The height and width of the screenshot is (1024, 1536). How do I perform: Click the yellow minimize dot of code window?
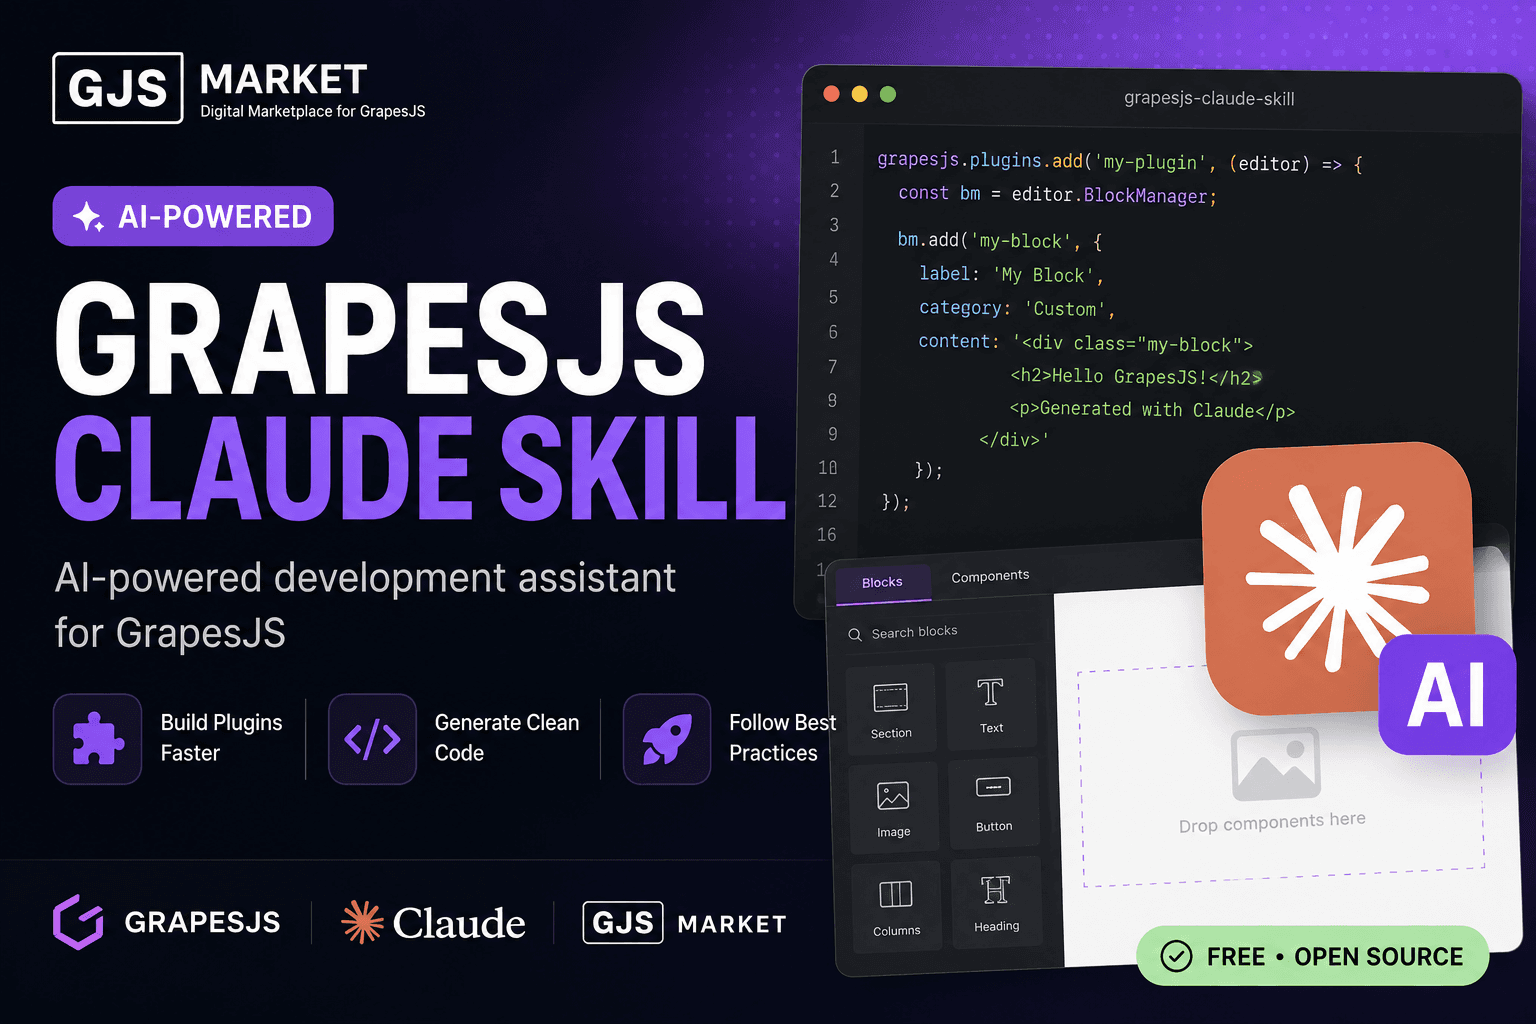click(x=859, y=94)
